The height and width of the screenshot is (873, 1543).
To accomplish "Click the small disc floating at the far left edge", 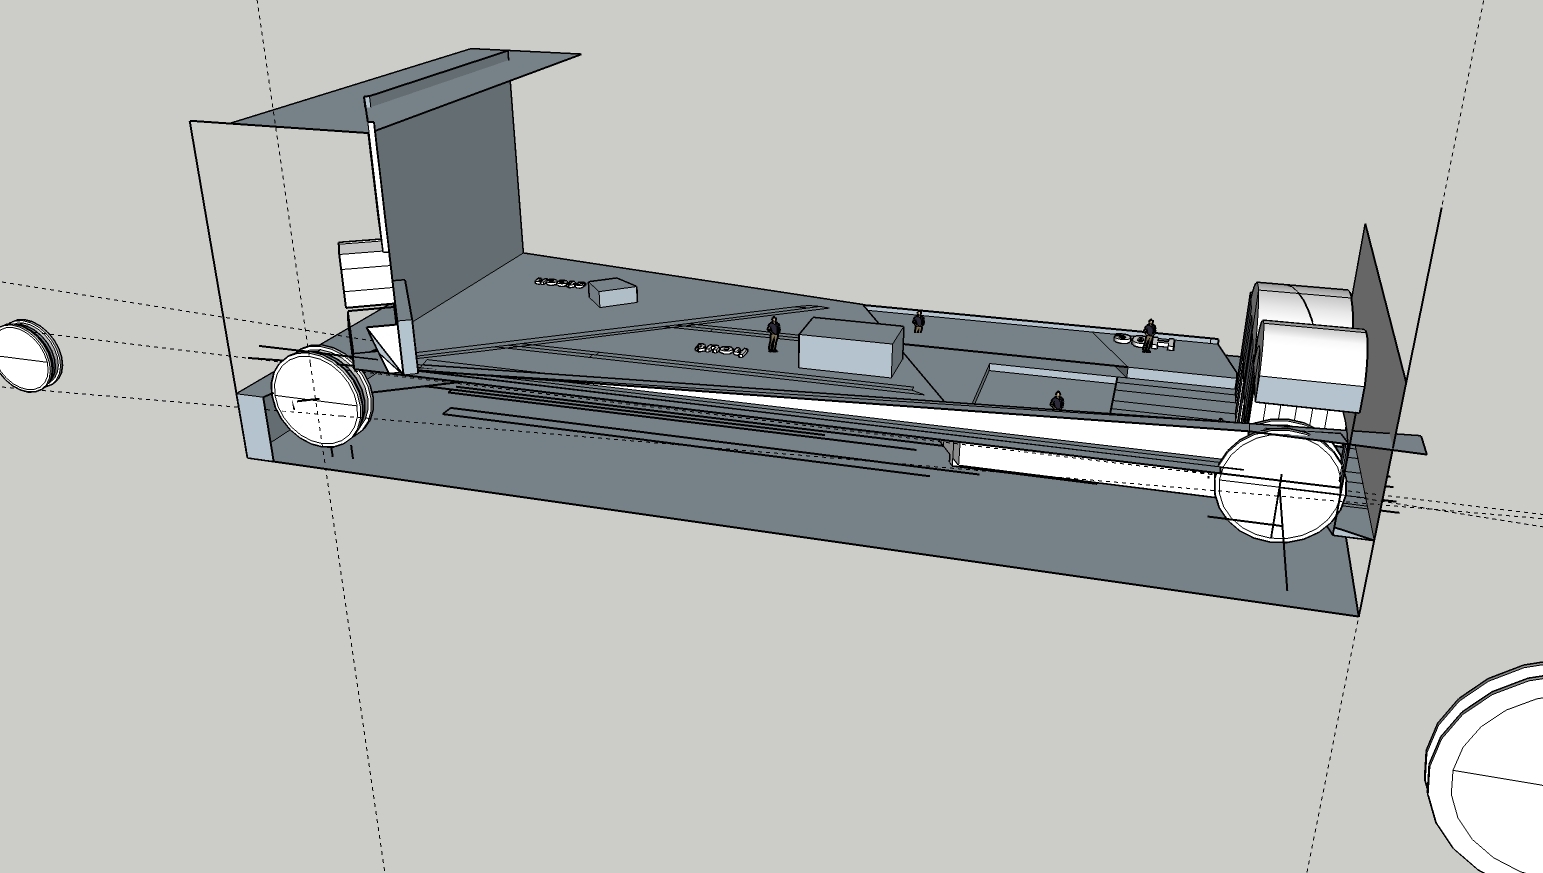I will pyautogui.click(x=28, y=356).
